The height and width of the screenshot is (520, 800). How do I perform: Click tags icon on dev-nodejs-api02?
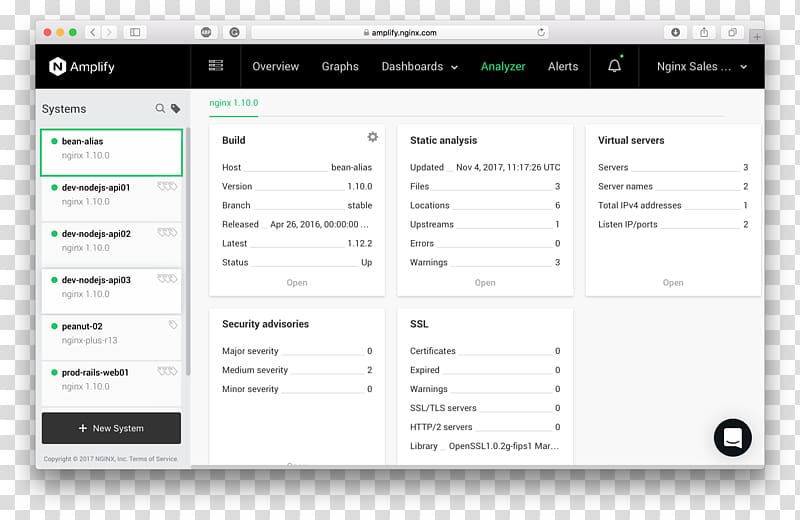pyautogui.click(x=167, y=233)
